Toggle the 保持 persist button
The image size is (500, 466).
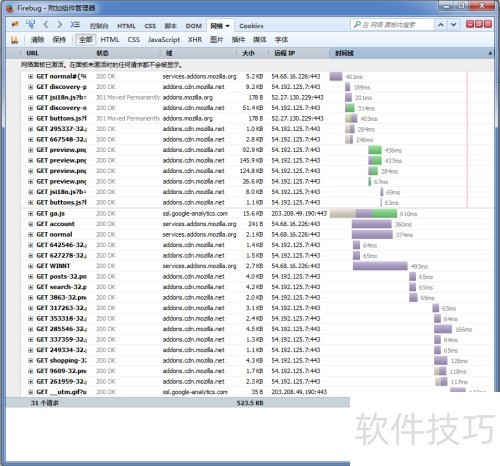[x=59, y=40]
